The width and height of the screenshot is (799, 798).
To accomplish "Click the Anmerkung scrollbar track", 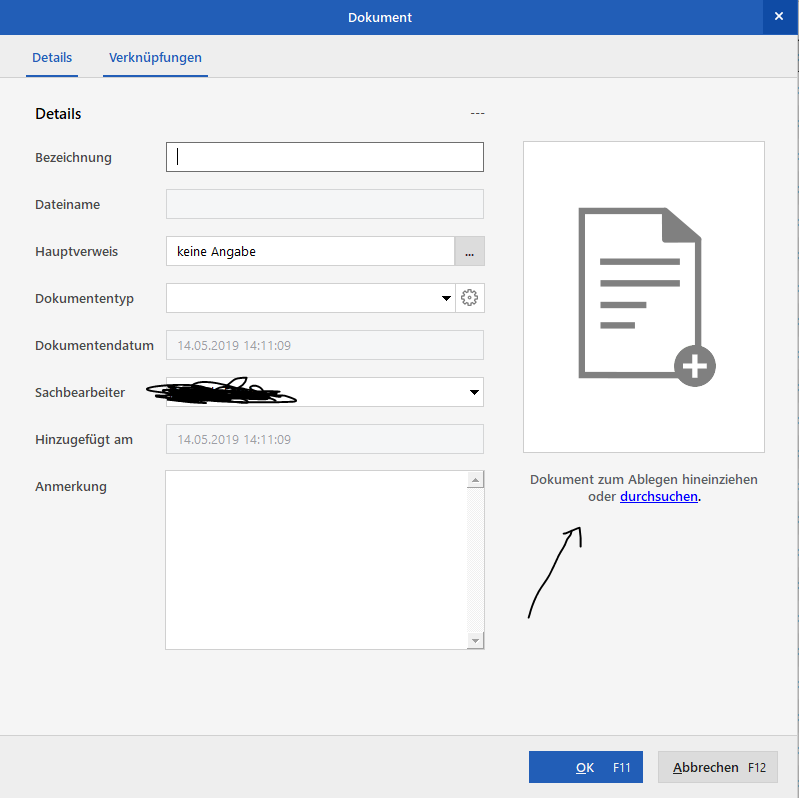I will point(475,560).
